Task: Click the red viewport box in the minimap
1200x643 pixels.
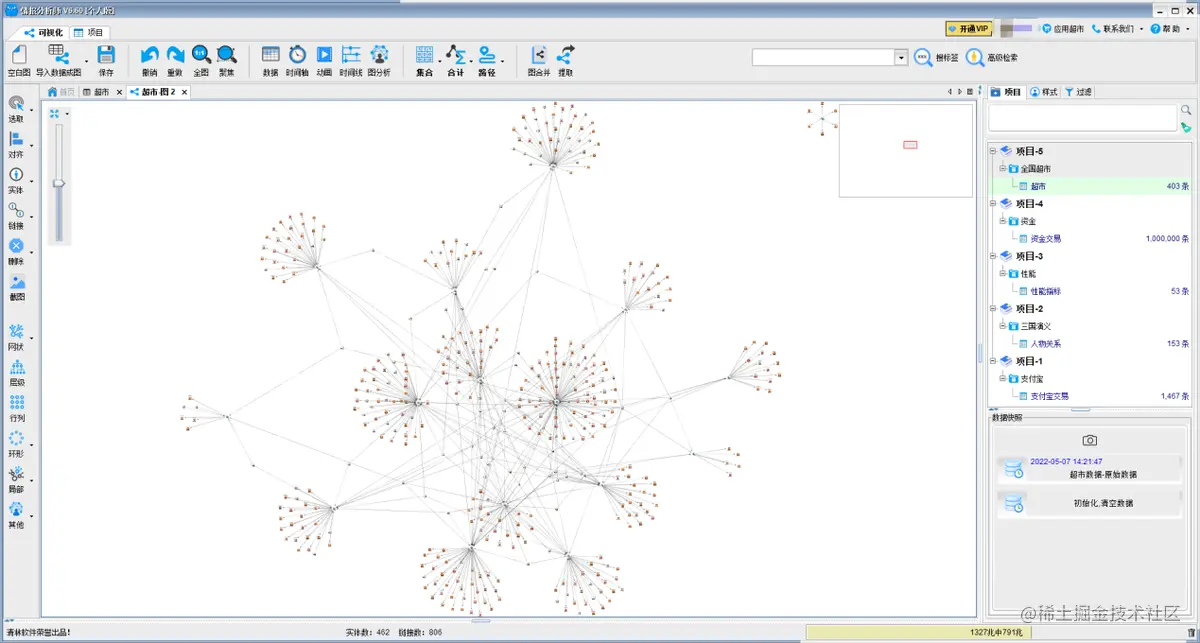Action: coord(910,145)
